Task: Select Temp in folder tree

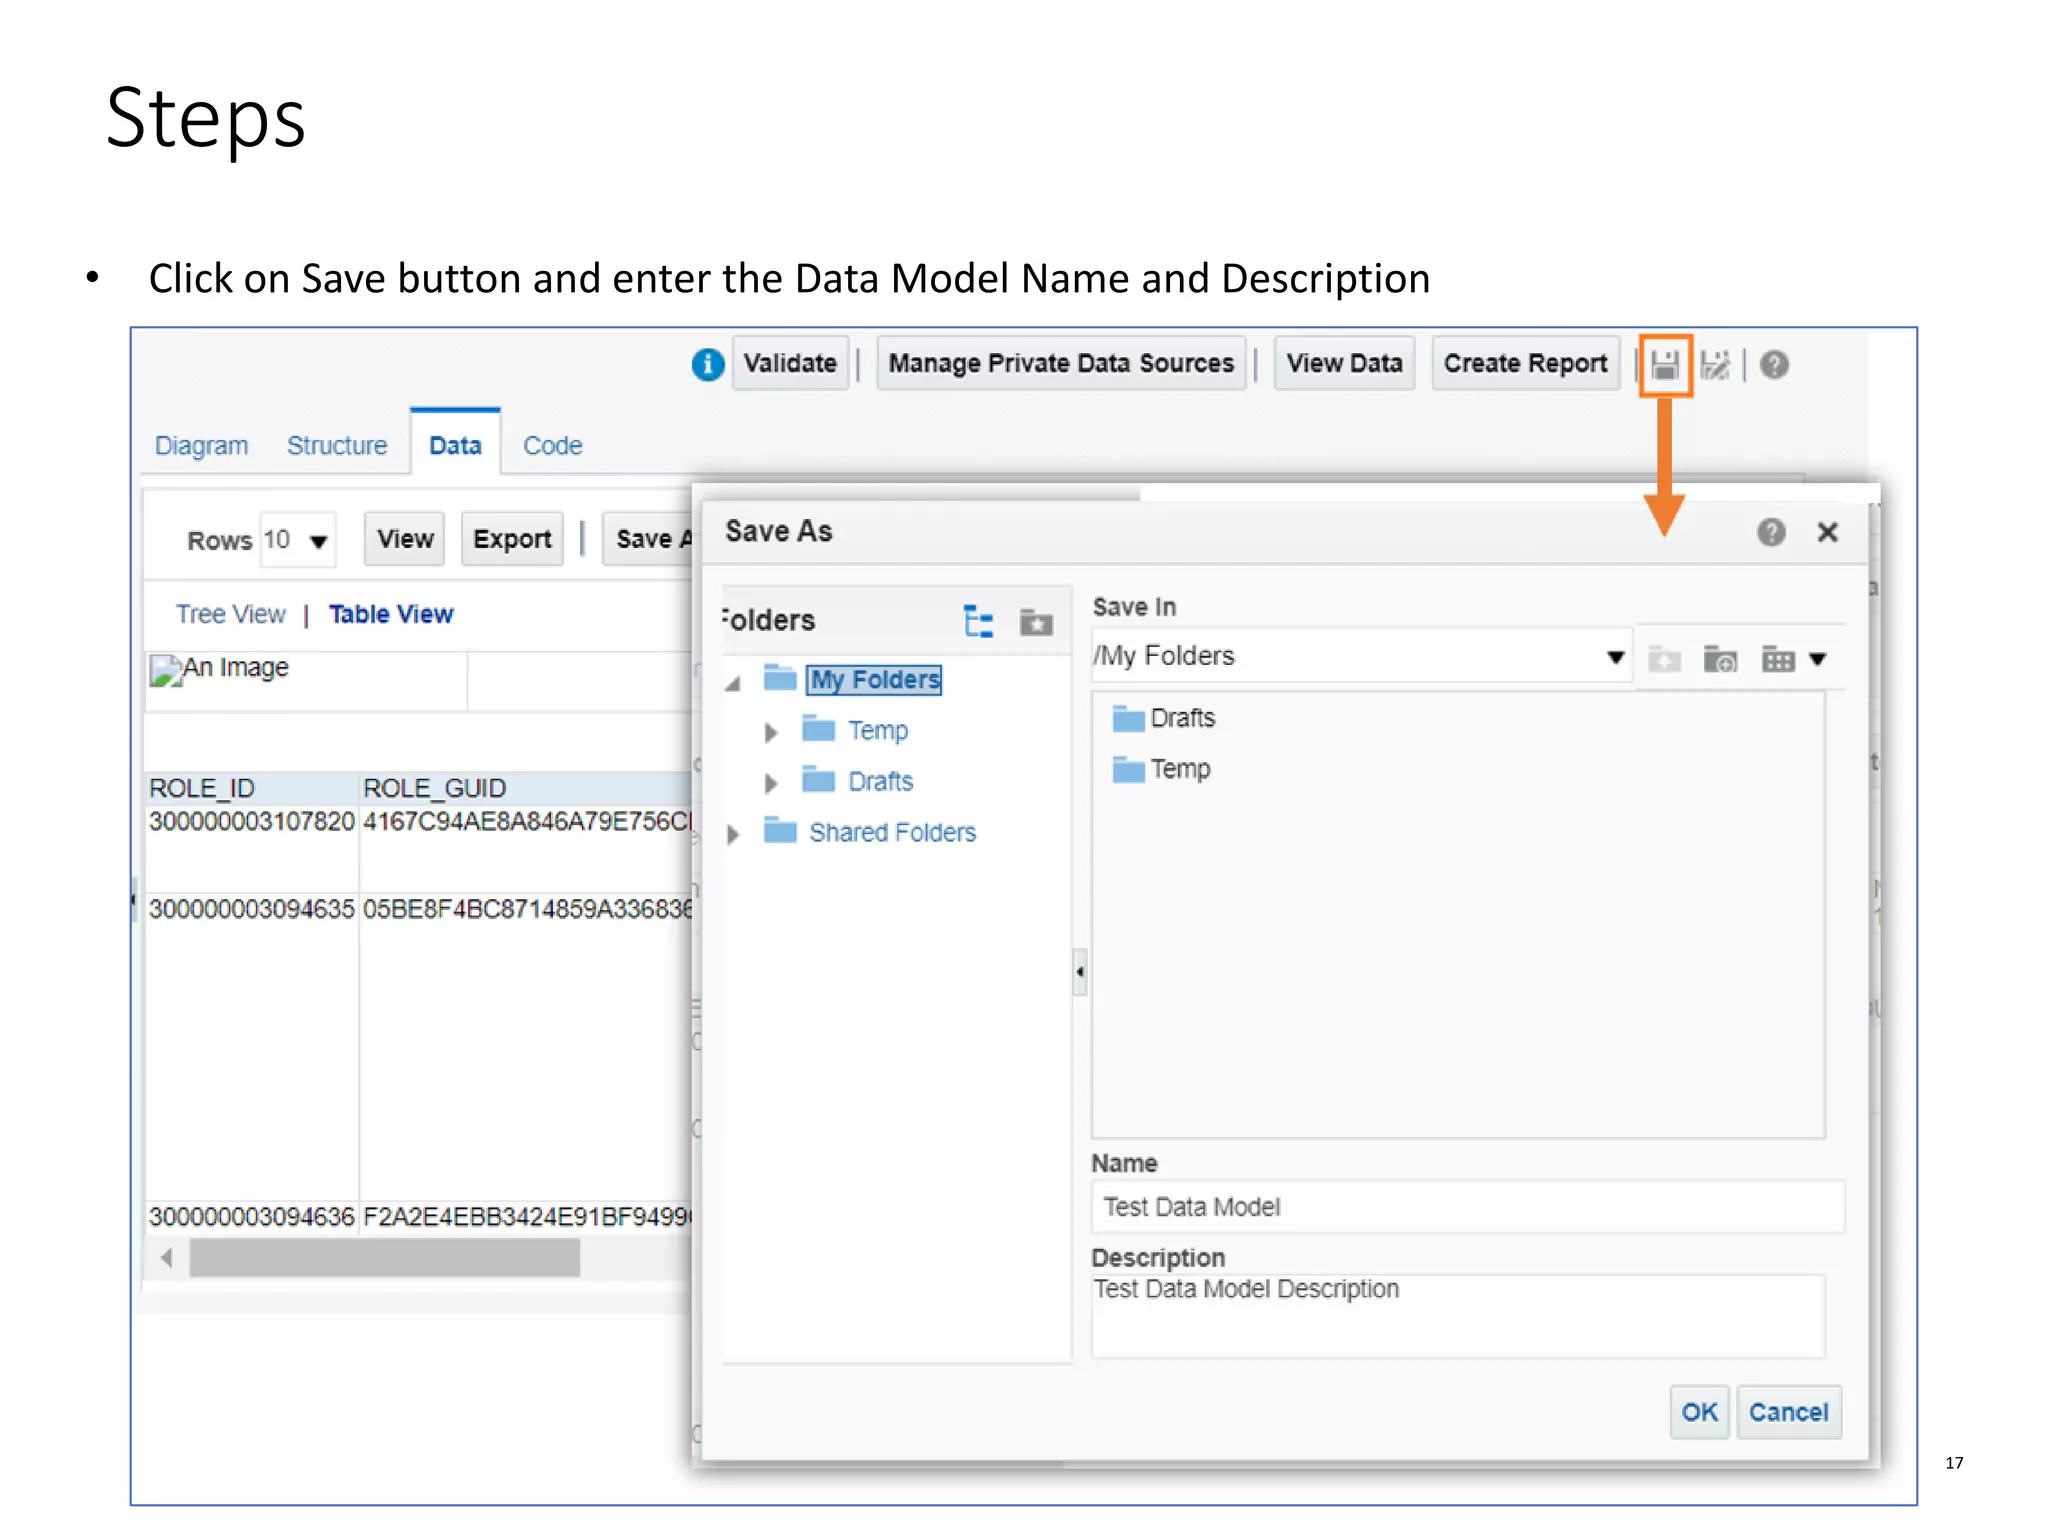Action: [878, 731]
